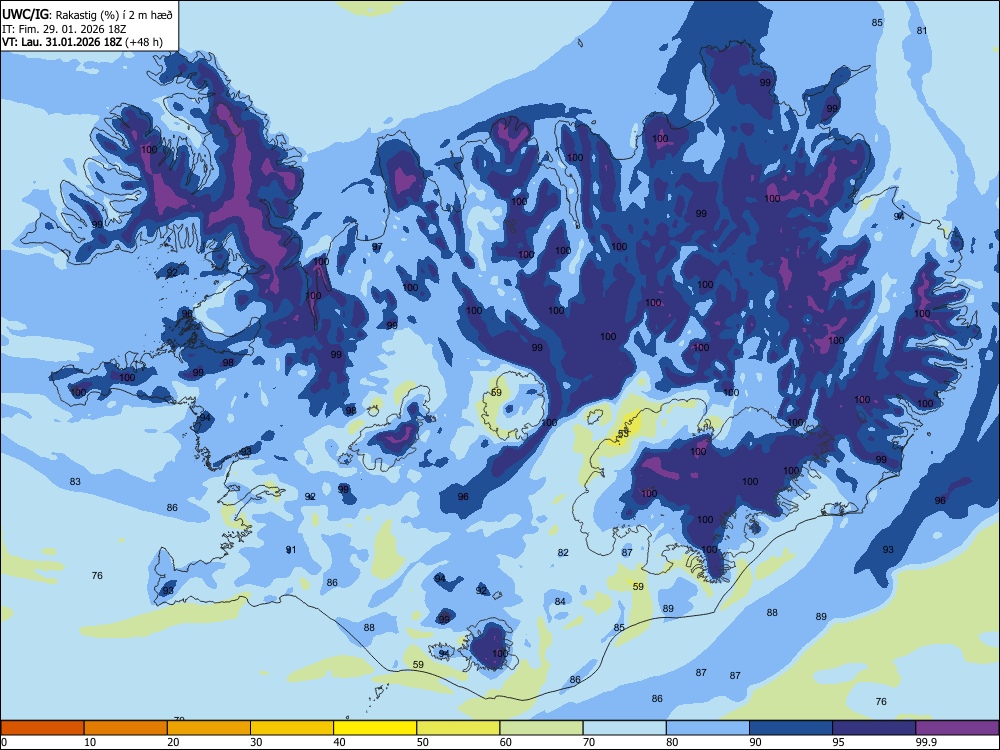Click the humidity value '81' on the map
Viewport: 1000px width, 750px height.
[922, 31]
